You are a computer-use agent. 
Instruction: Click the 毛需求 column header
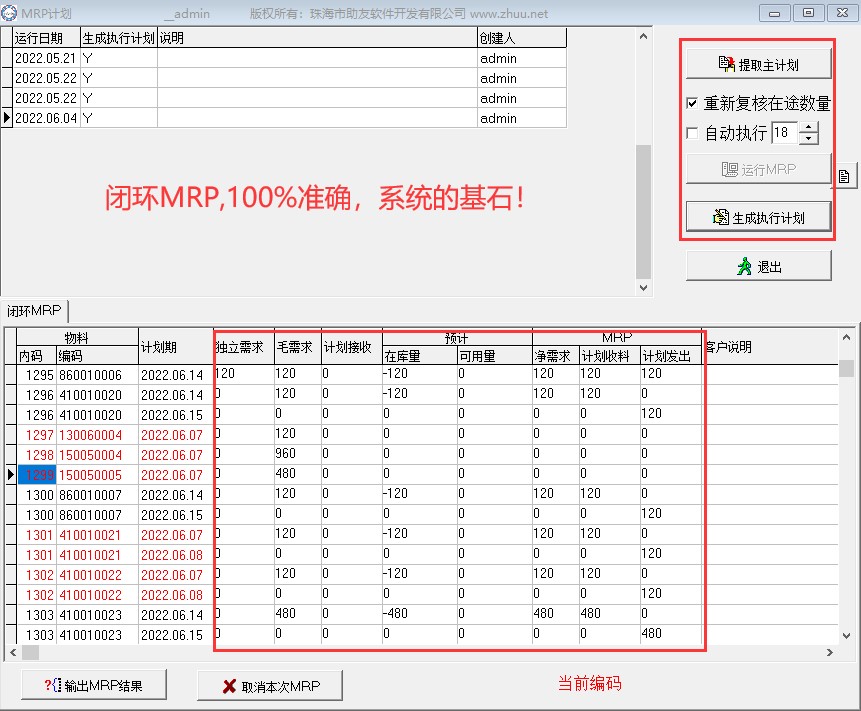pyautogui.click(x=297, y=347)
